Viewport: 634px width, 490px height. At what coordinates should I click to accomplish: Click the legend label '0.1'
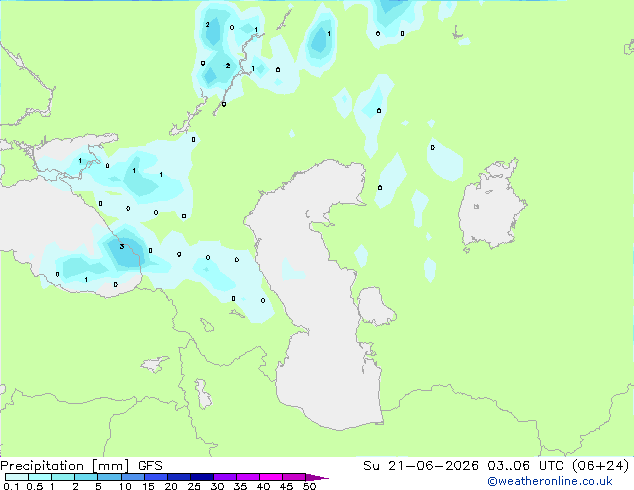pos(11,486)
